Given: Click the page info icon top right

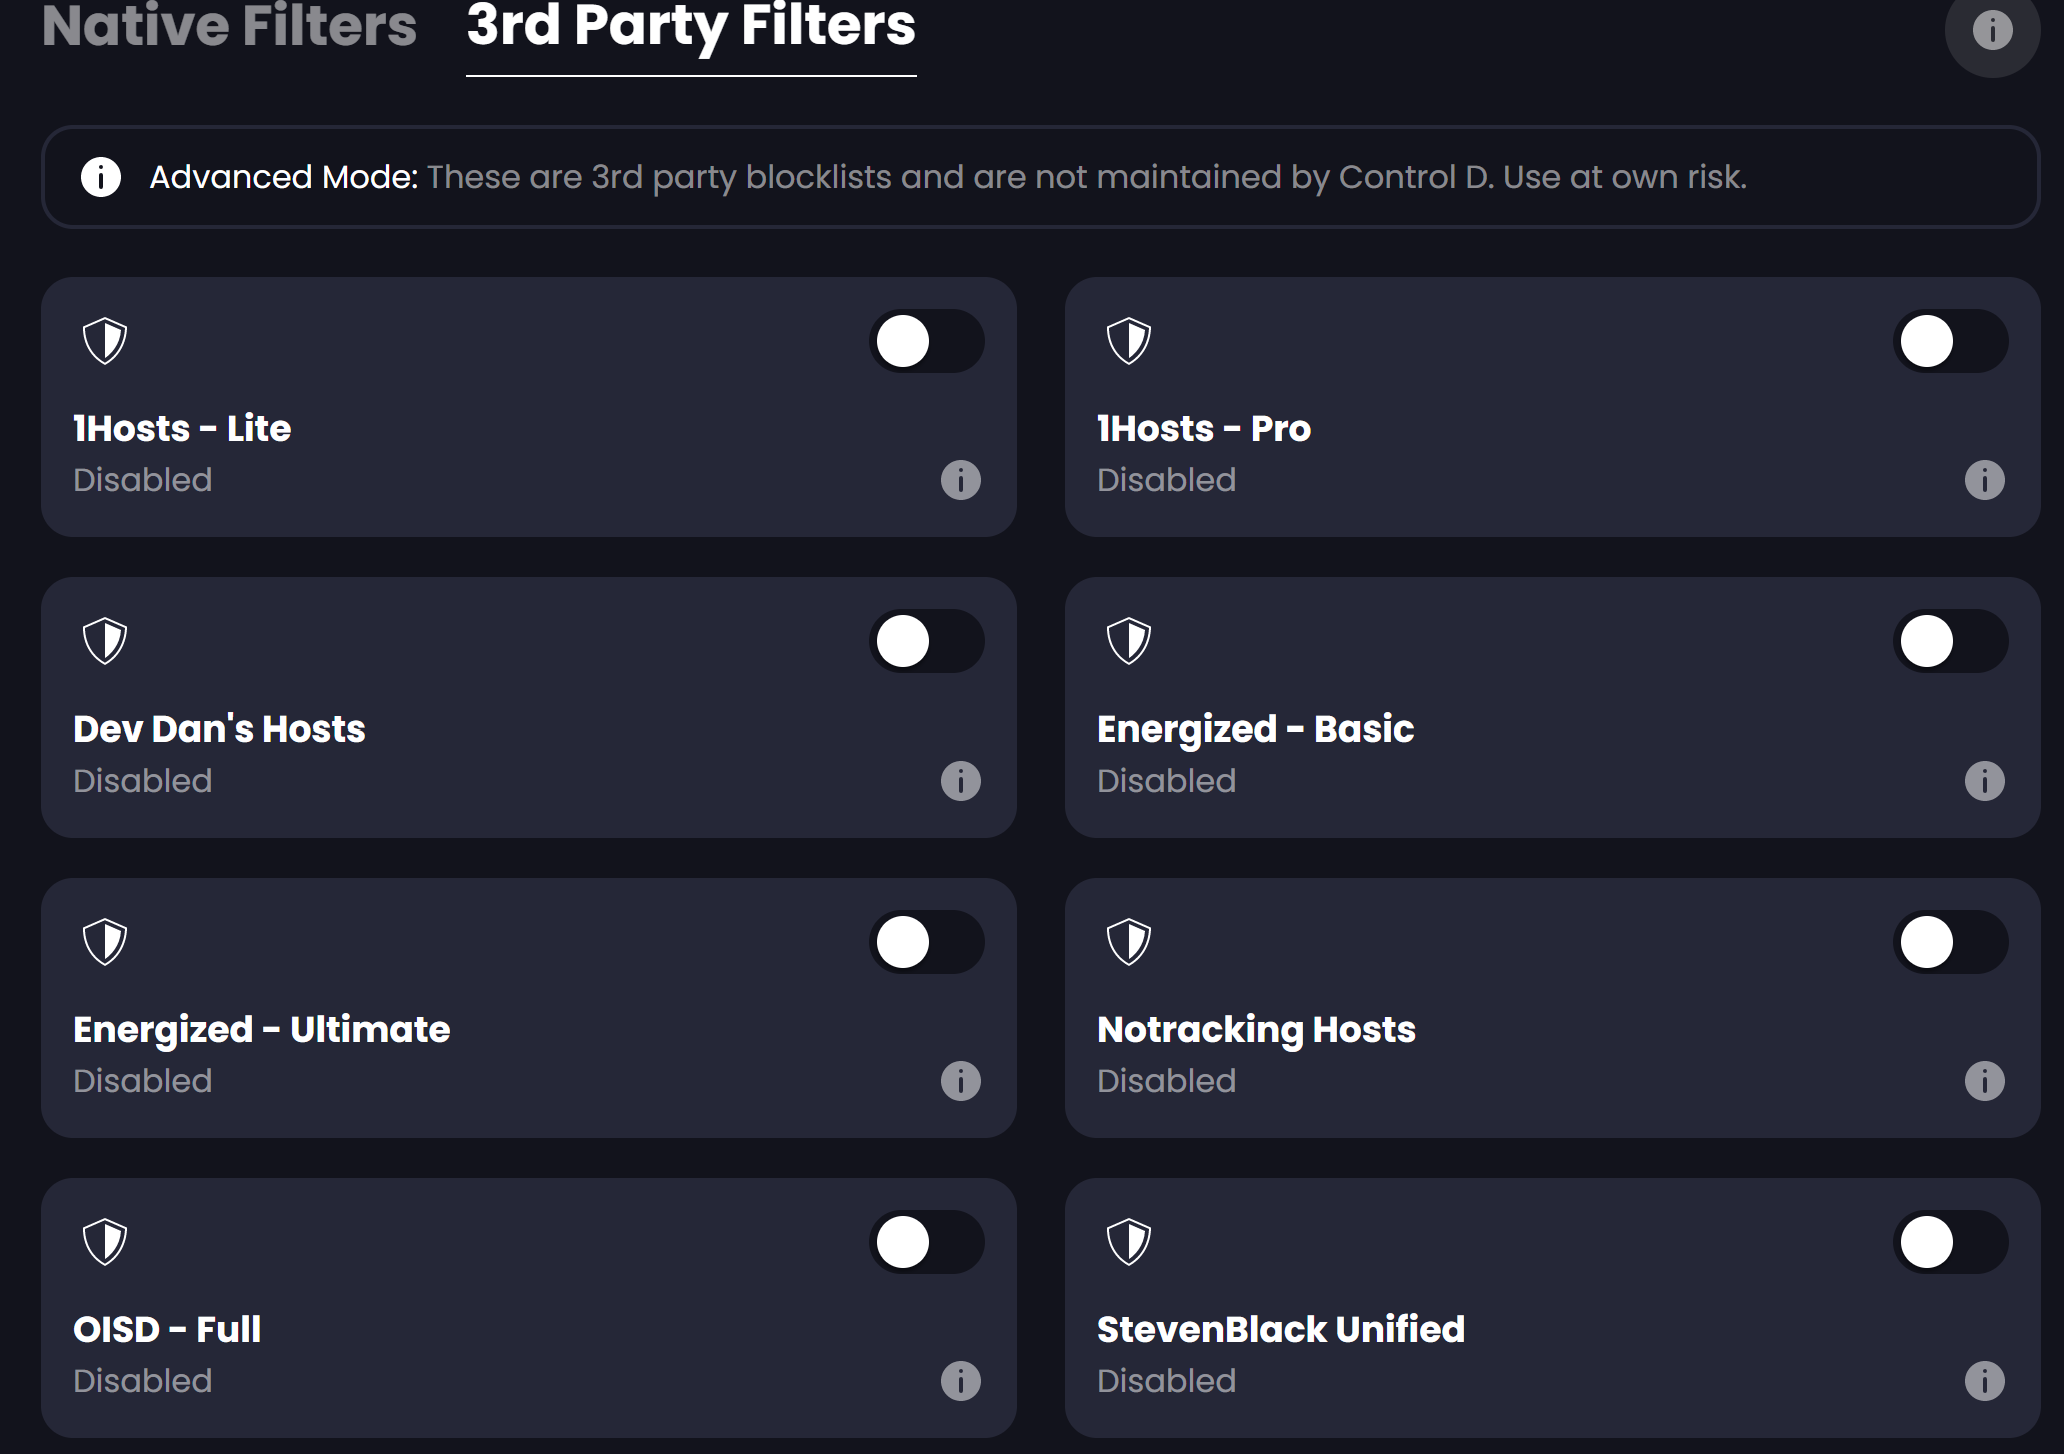Looking at the screenshot, I should pyautogui.click(x=1992, y=30).
